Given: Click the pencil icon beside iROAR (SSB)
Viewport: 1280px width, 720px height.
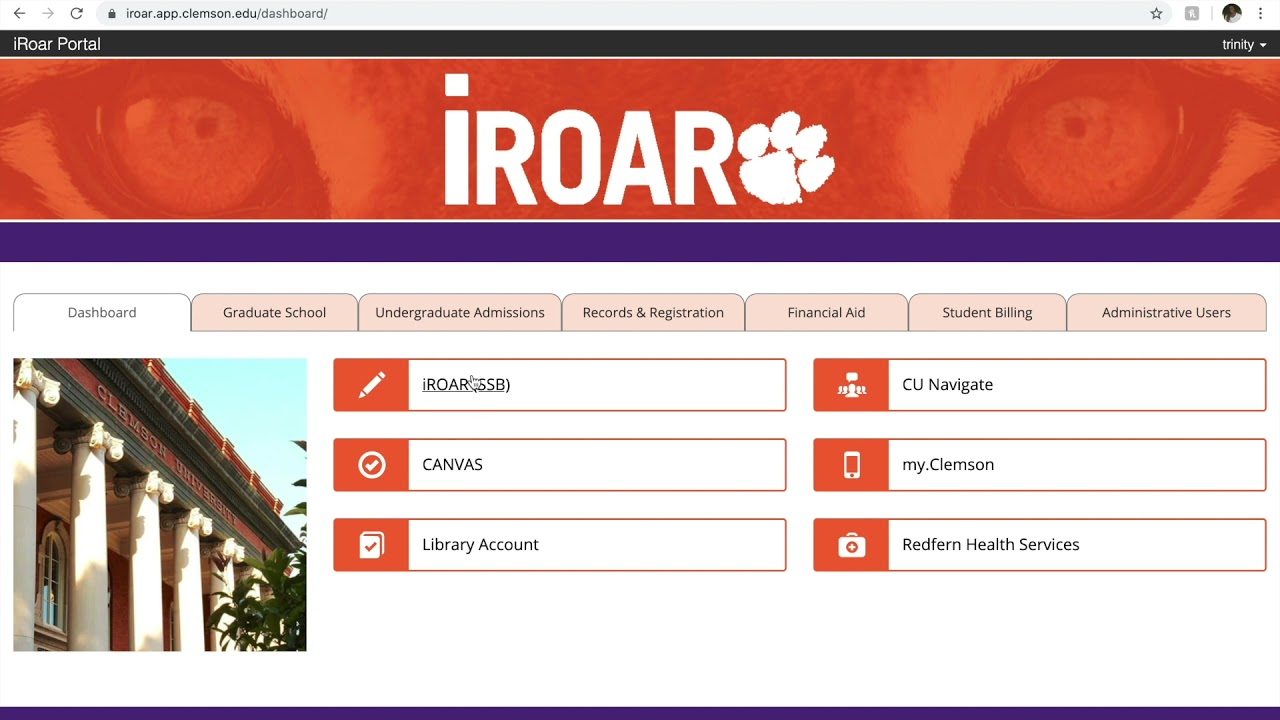Looking at the screenshot, I should 372,385.
